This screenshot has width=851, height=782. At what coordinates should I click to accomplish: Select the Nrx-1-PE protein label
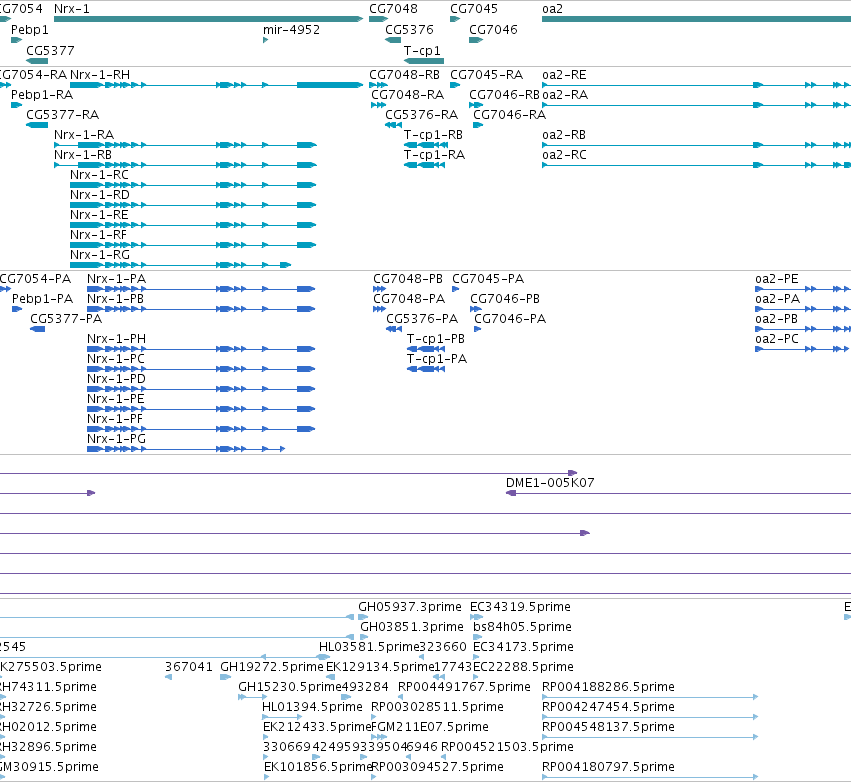pos(116,399)
